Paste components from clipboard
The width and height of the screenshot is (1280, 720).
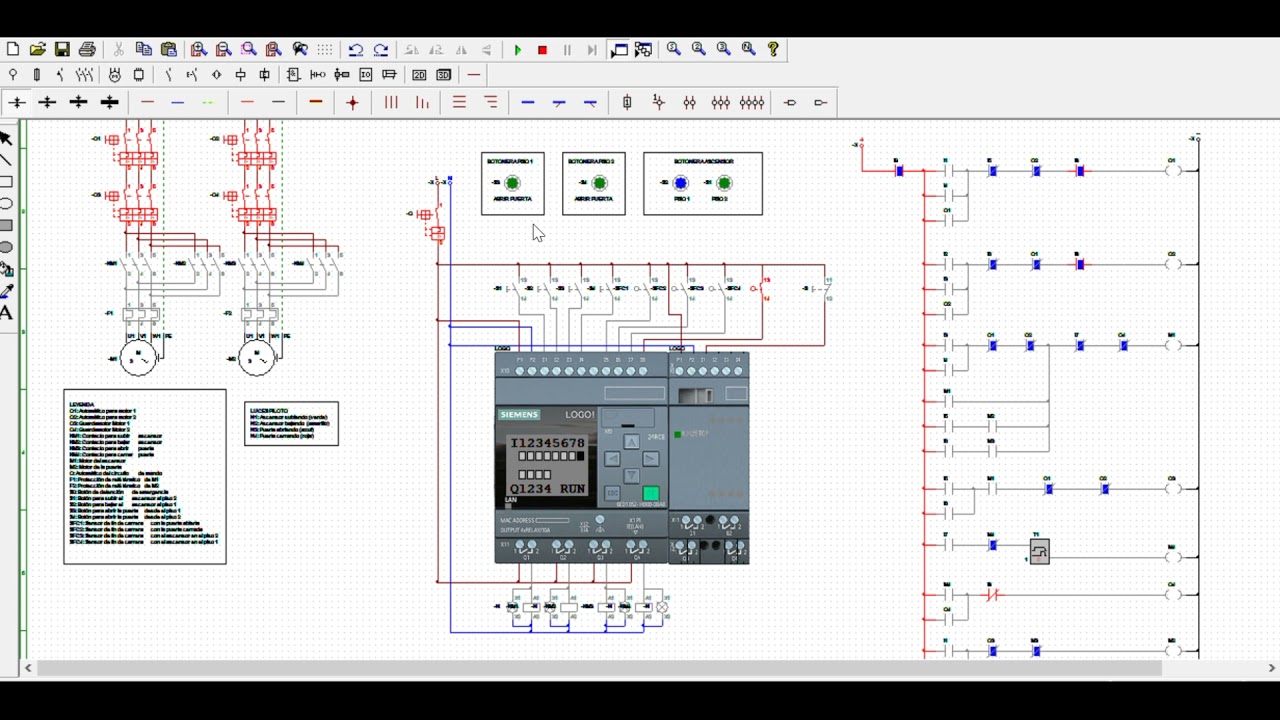[168, 49]
